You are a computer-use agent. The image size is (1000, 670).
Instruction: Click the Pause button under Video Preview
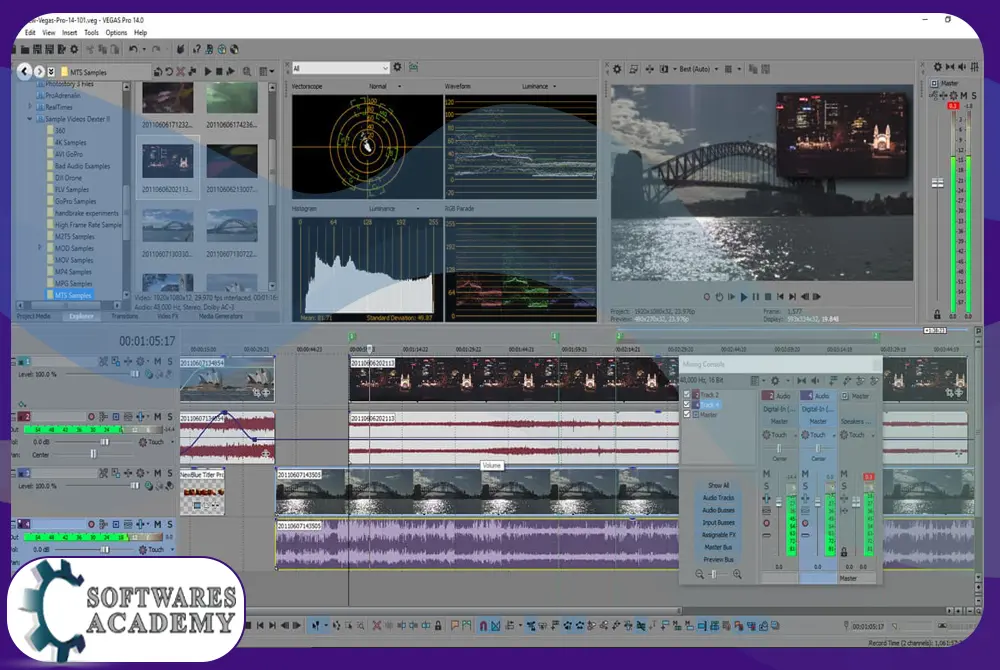pyautogui.click(x=756, y=297)
